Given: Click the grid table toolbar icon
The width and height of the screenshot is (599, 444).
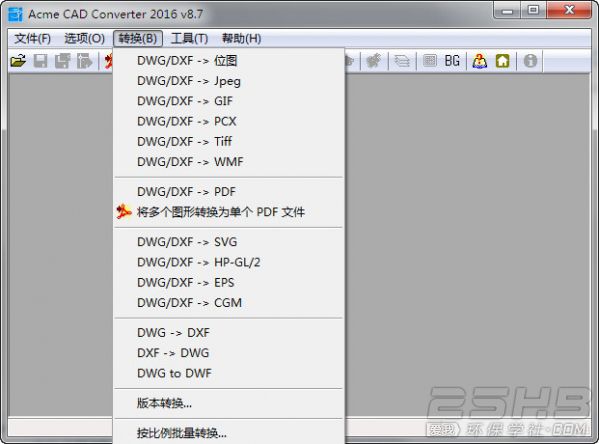Looking at the screenshot, I should coord(430,61).
